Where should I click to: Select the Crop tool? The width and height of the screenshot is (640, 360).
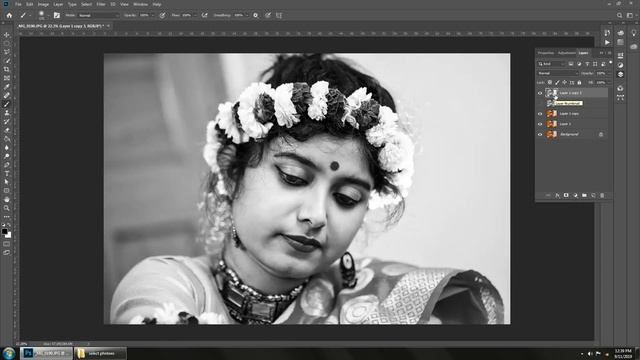(7, 69)
